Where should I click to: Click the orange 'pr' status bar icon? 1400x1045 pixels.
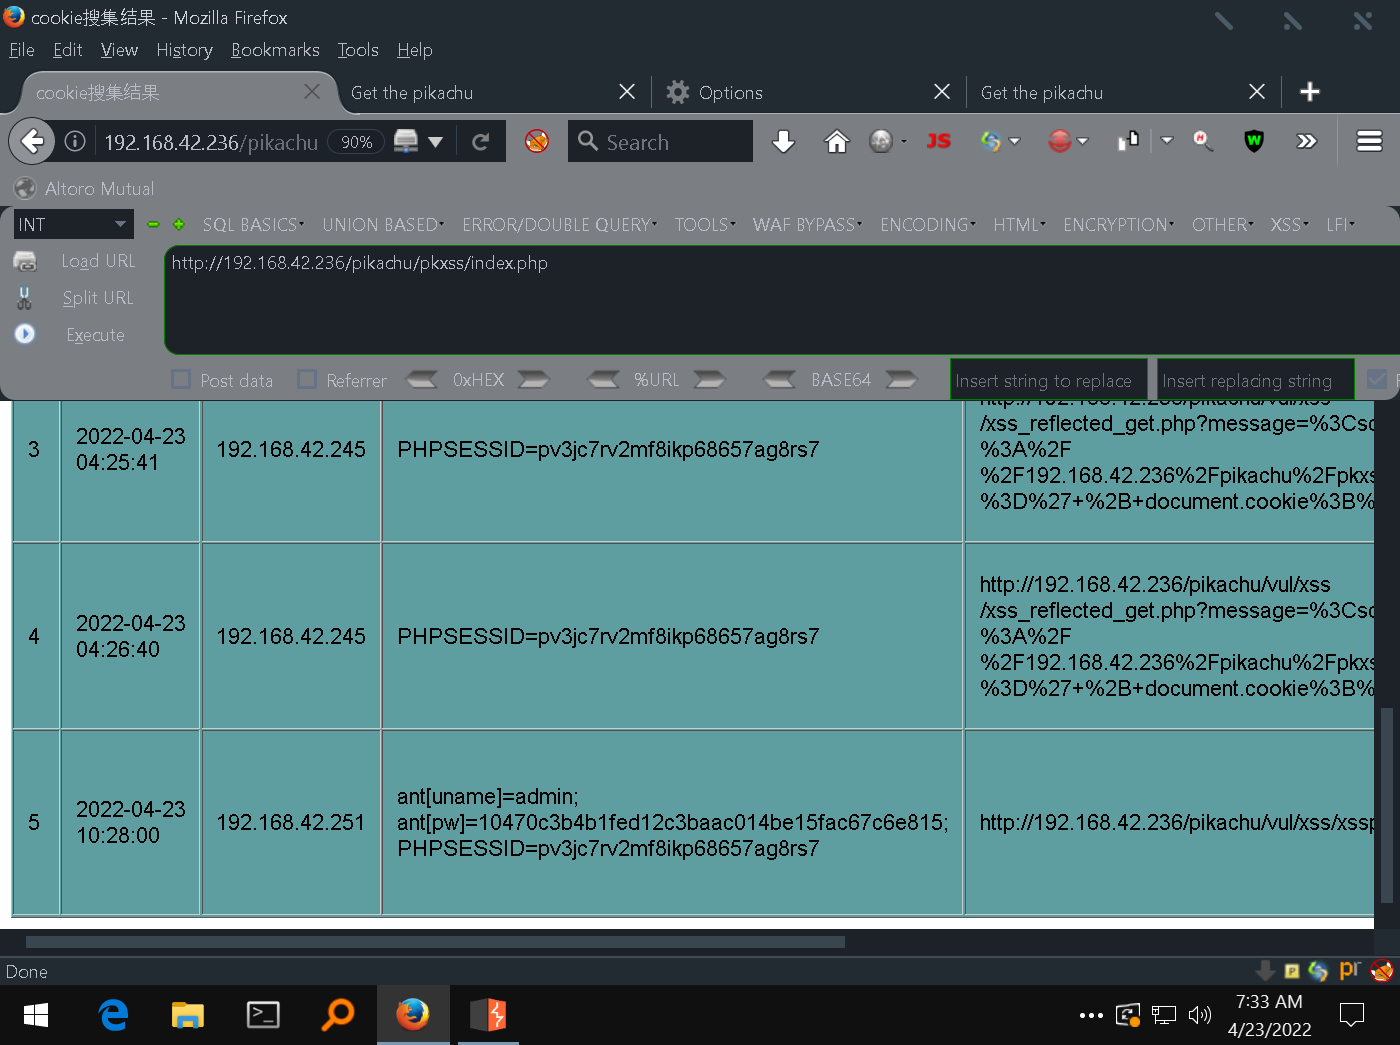(1350, 969)
